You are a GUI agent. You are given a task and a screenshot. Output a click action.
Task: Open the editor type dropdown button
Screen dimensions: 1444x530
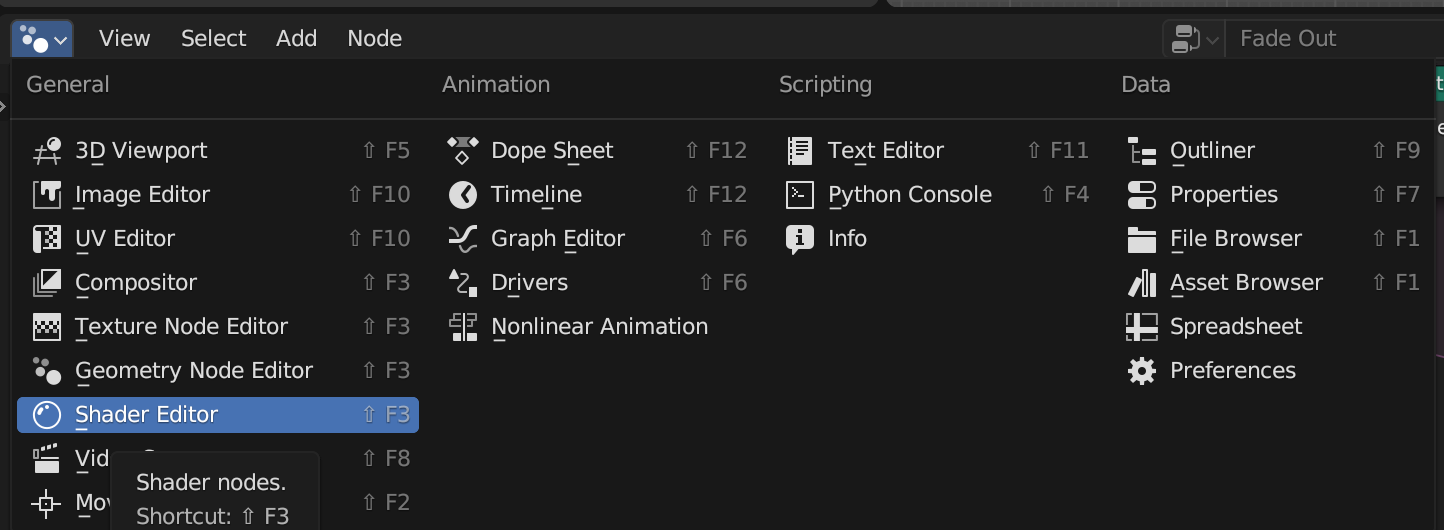[42, 39]
